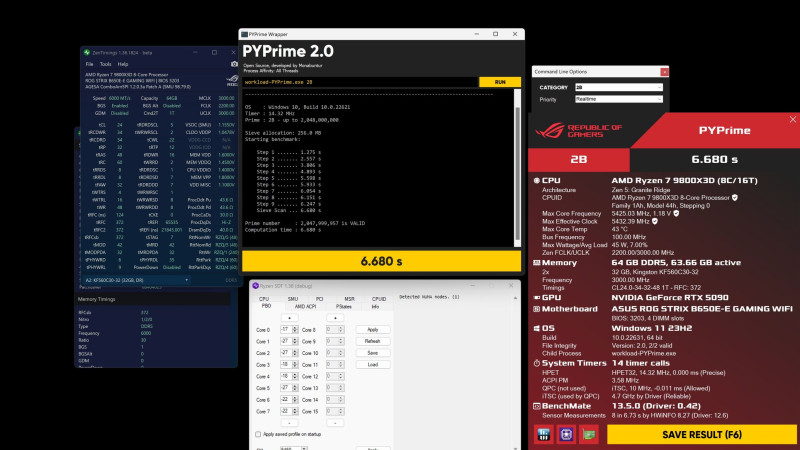Click the GPU section icon in the BenchMate panel
800x450 pixels.
coord(537,297)
